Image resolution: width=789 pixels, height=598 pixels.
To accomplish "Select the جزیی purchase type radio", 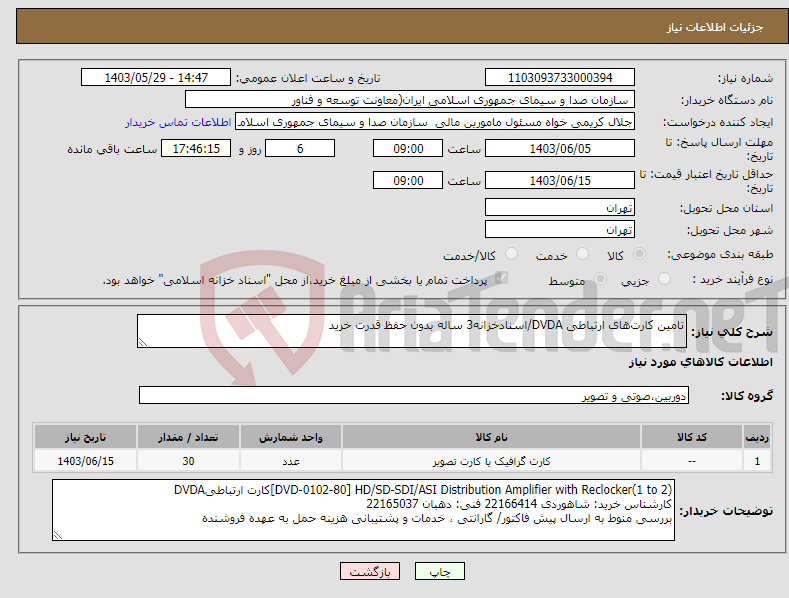I will coord(664,279).
